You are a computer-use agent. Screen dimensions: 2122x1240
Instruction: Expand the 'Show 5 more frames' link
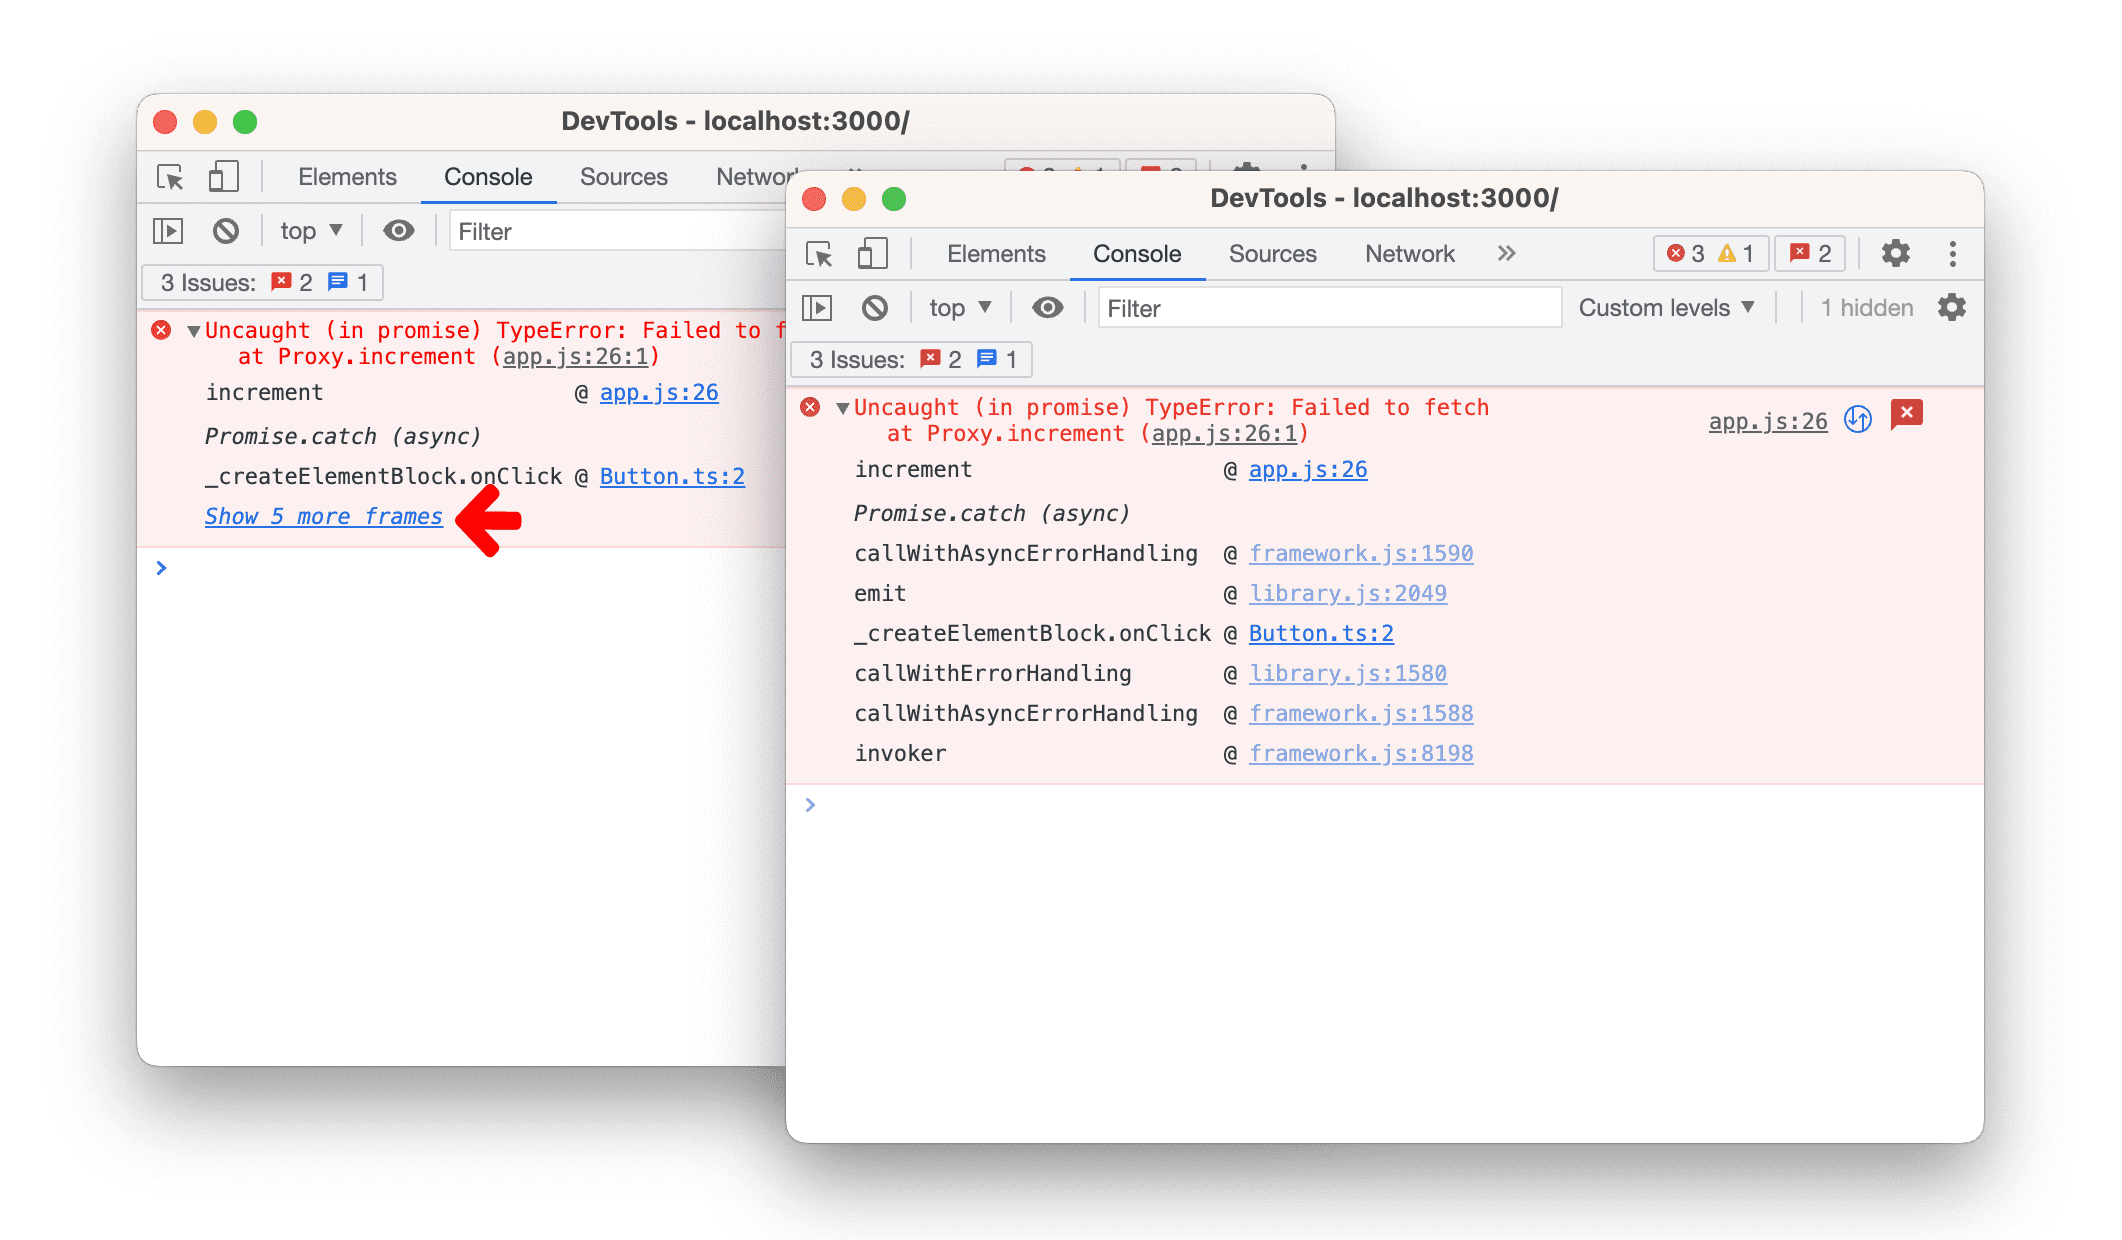[323, 515]
